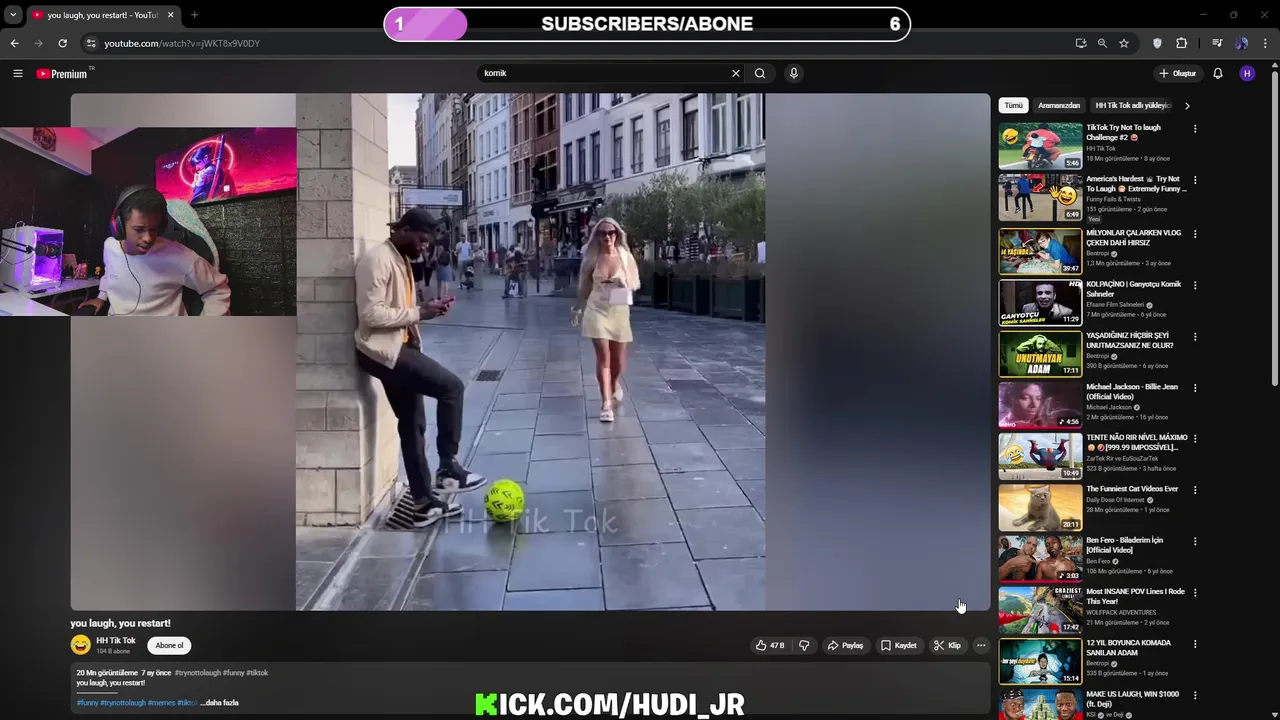Clear the search box with the X icon

[736, 73]
